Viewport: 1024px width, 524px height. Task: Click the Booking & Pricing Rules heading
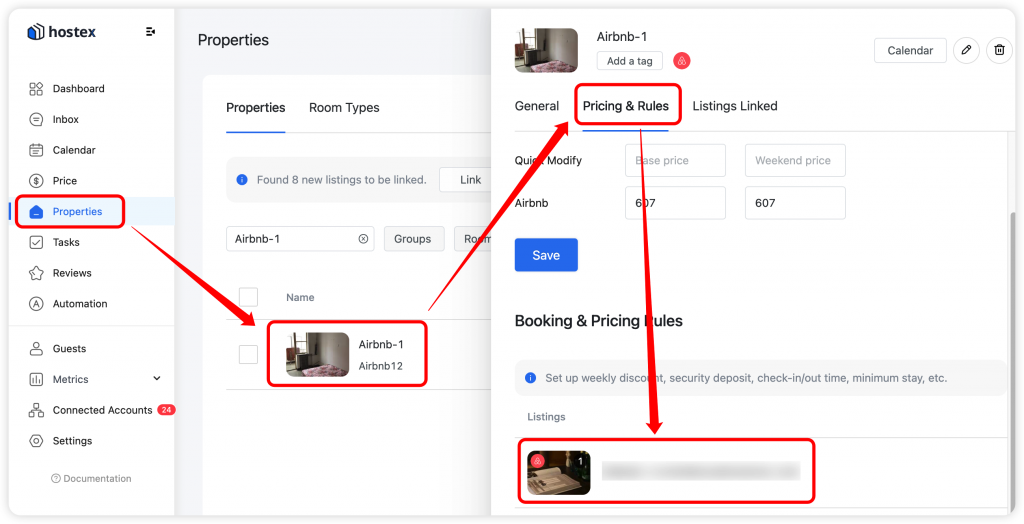(599, 321)
